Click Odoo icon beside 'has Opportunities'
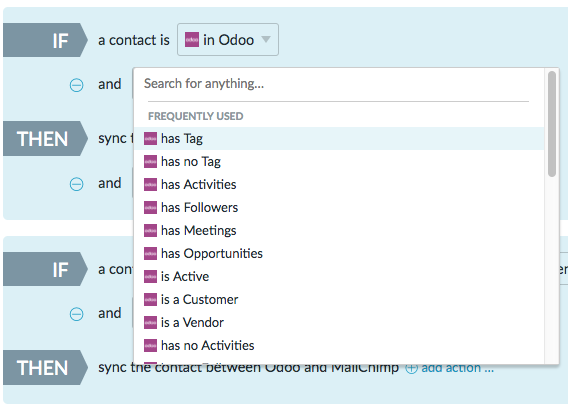This screenshot has width=568, height=411. [150, 253]
